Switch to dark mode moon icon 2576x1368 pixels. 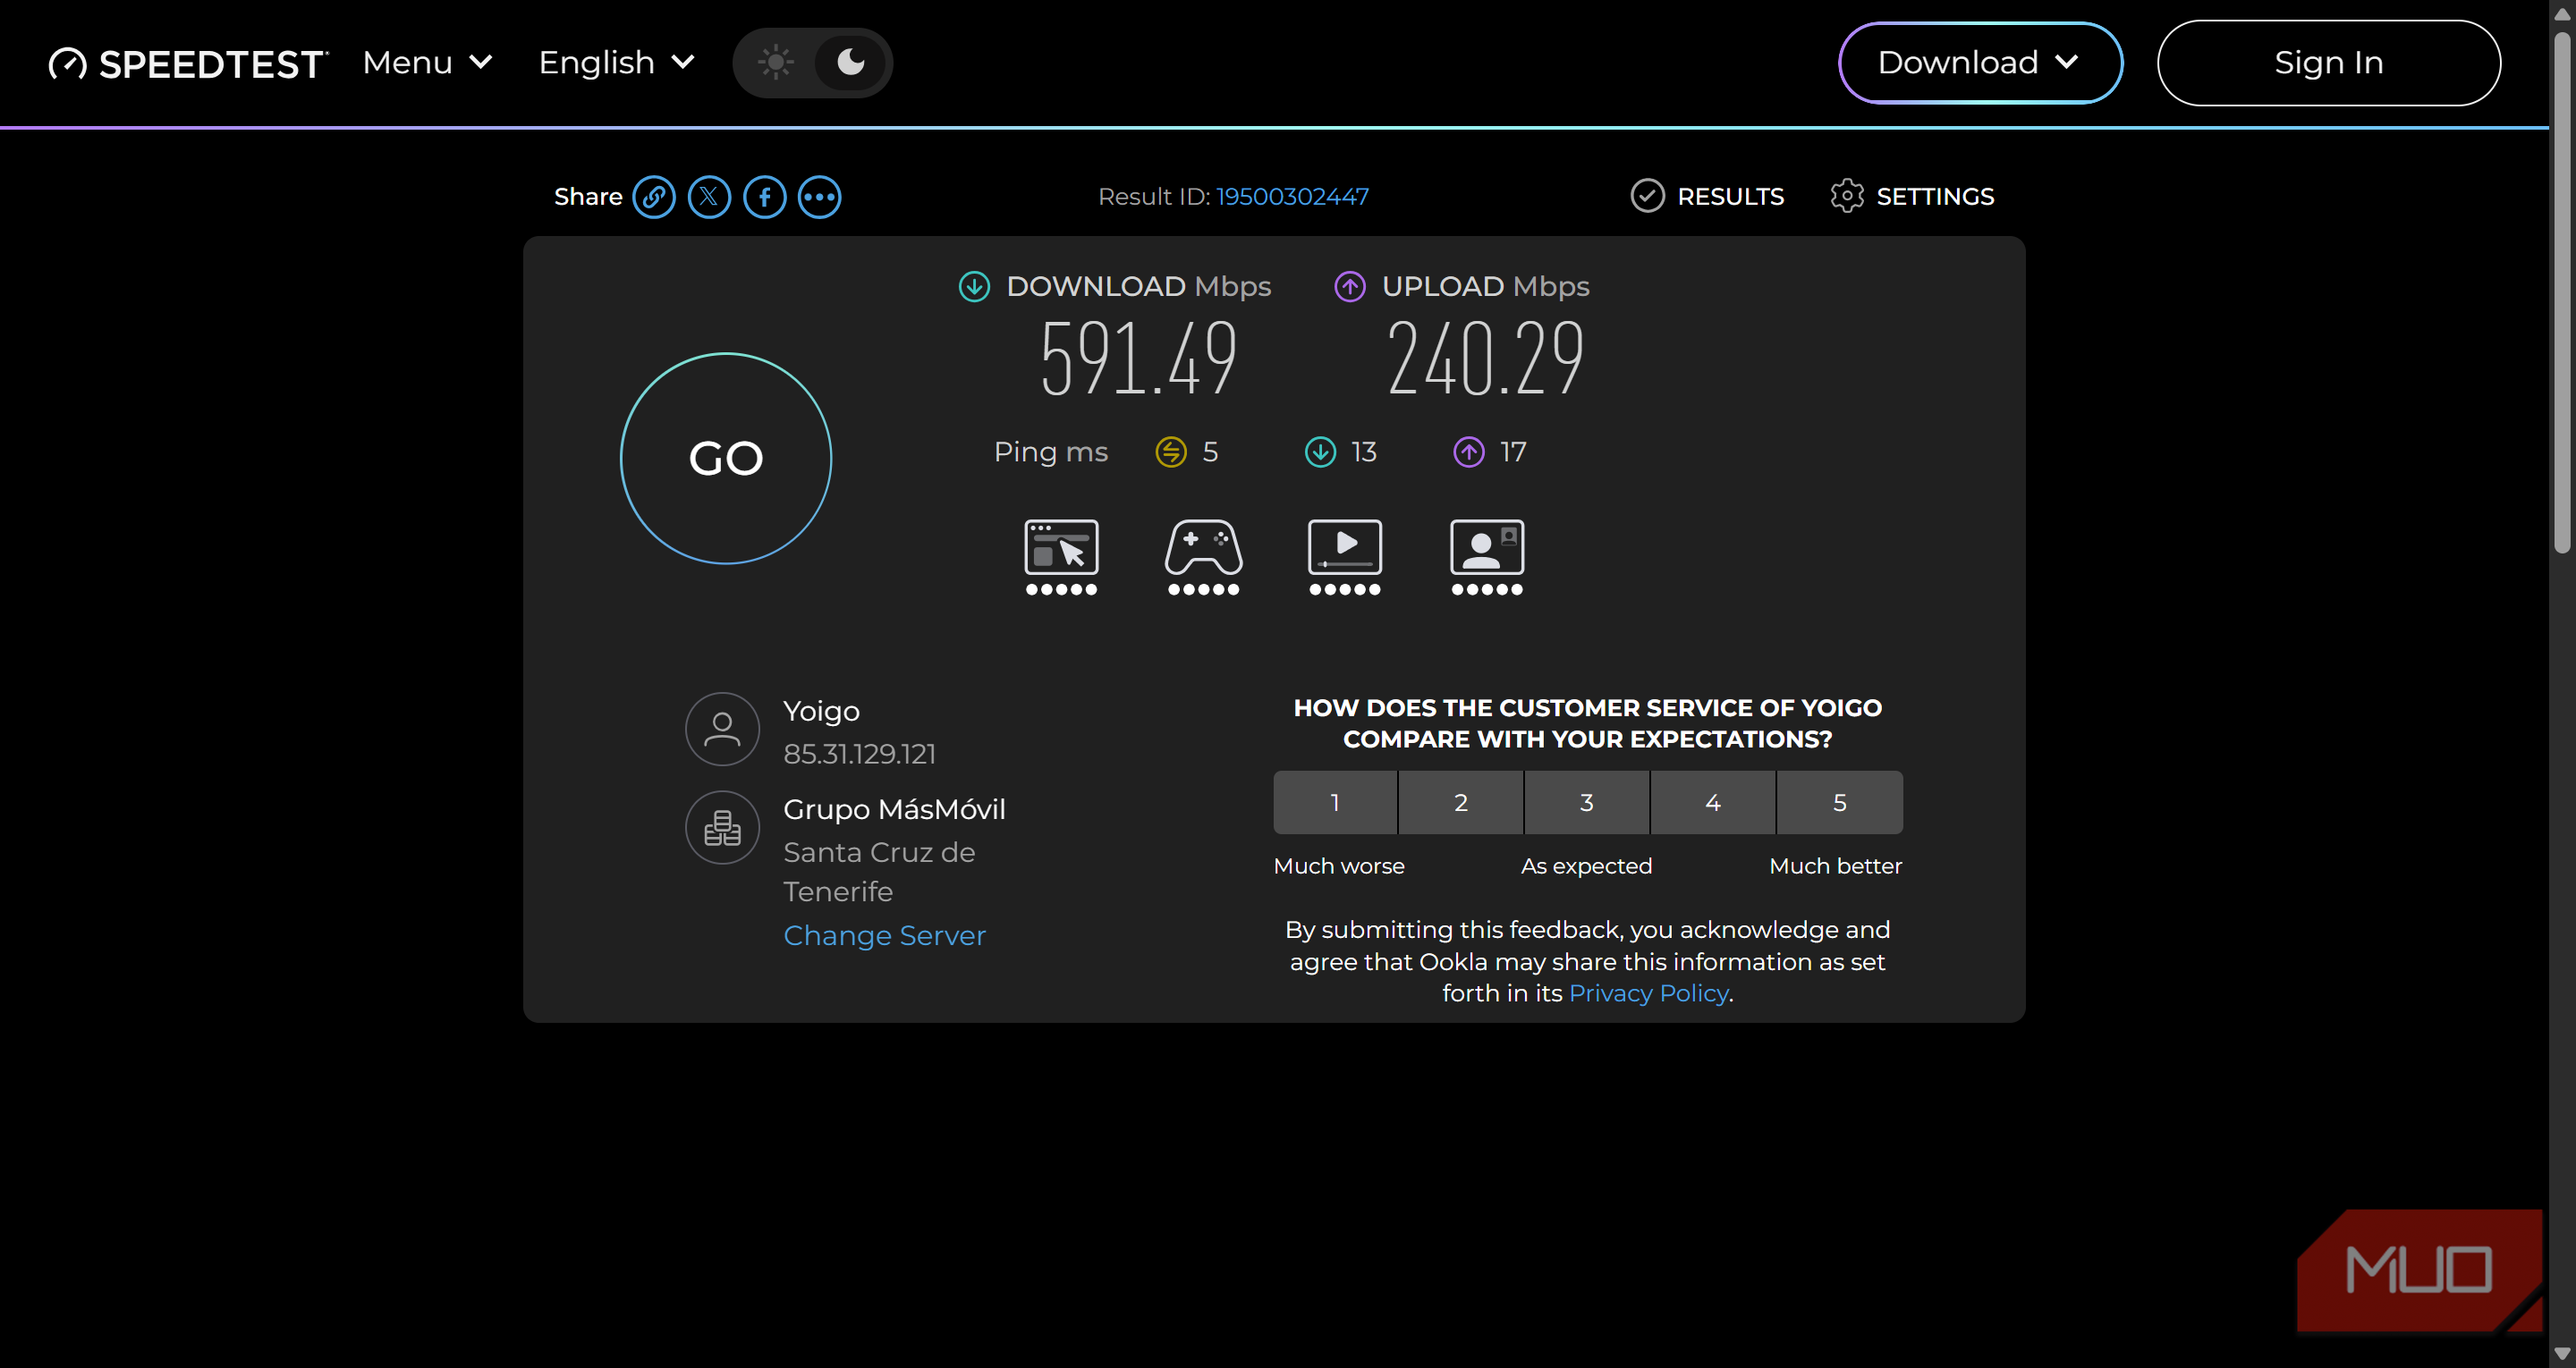click(x=851, y=62)
